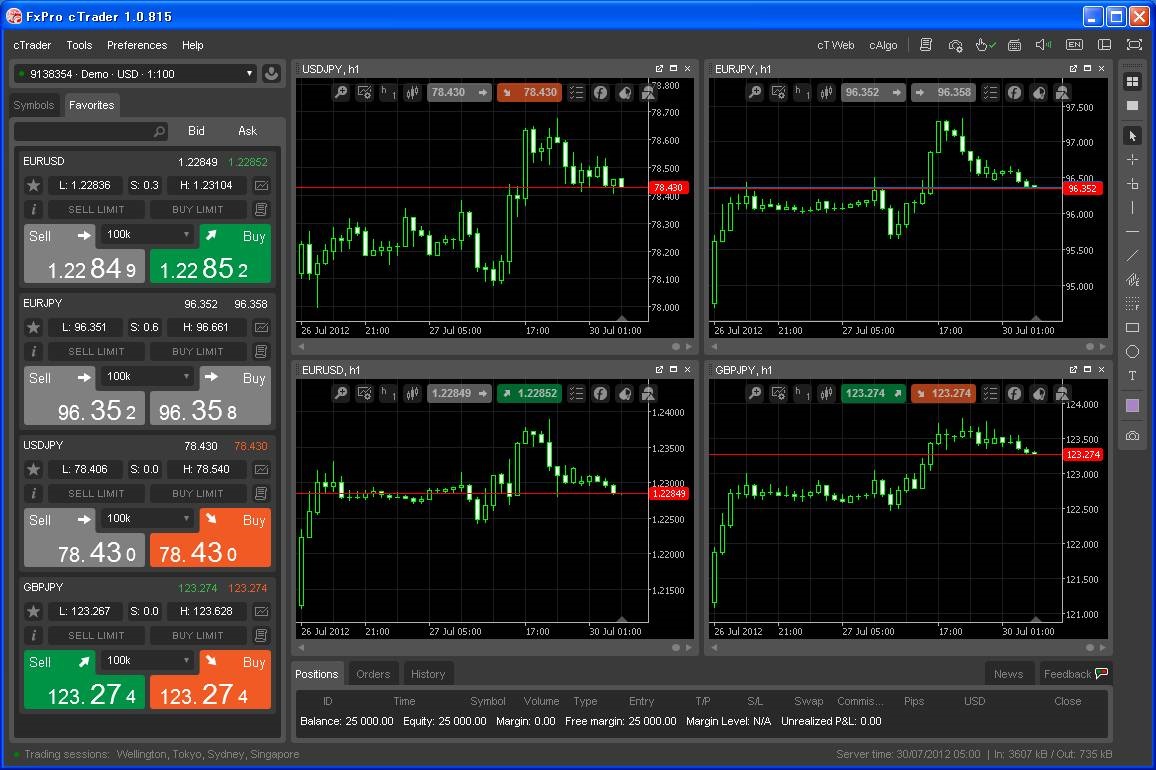Open the info icon for EURUSD symbol

tap(33, 209)
